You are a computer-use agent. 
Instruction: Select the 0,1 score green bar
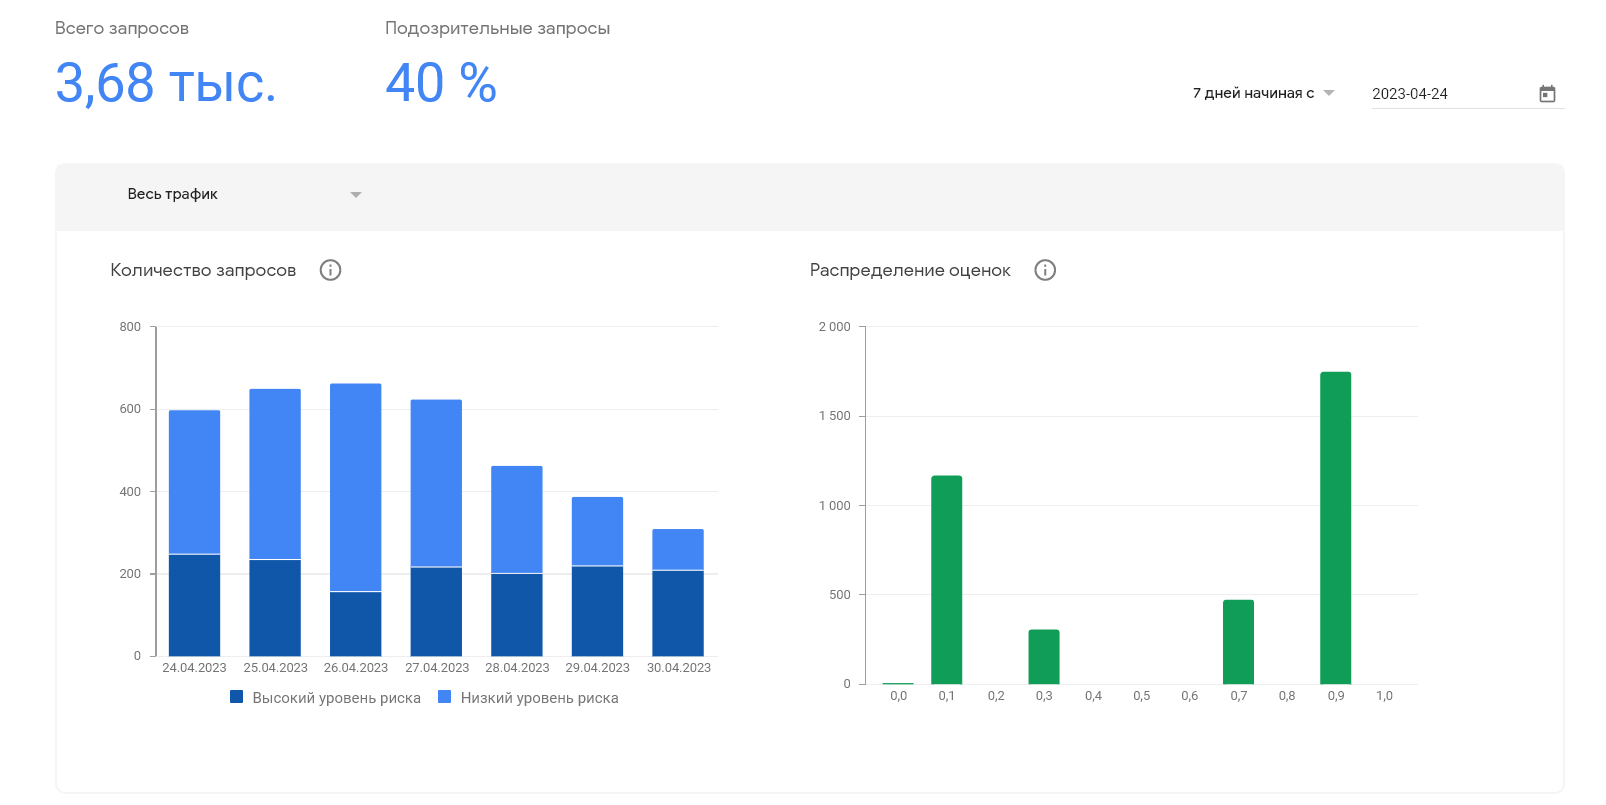pyautogui.click(x=946, y=579)
